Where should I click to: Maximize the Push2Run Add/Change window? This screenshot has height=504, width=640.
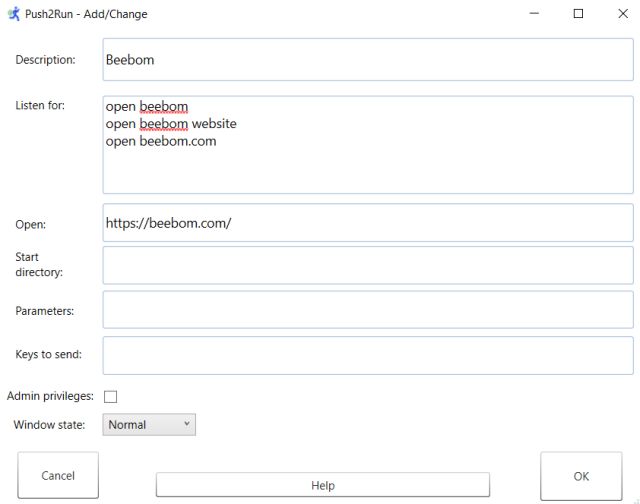coord(578,14)
